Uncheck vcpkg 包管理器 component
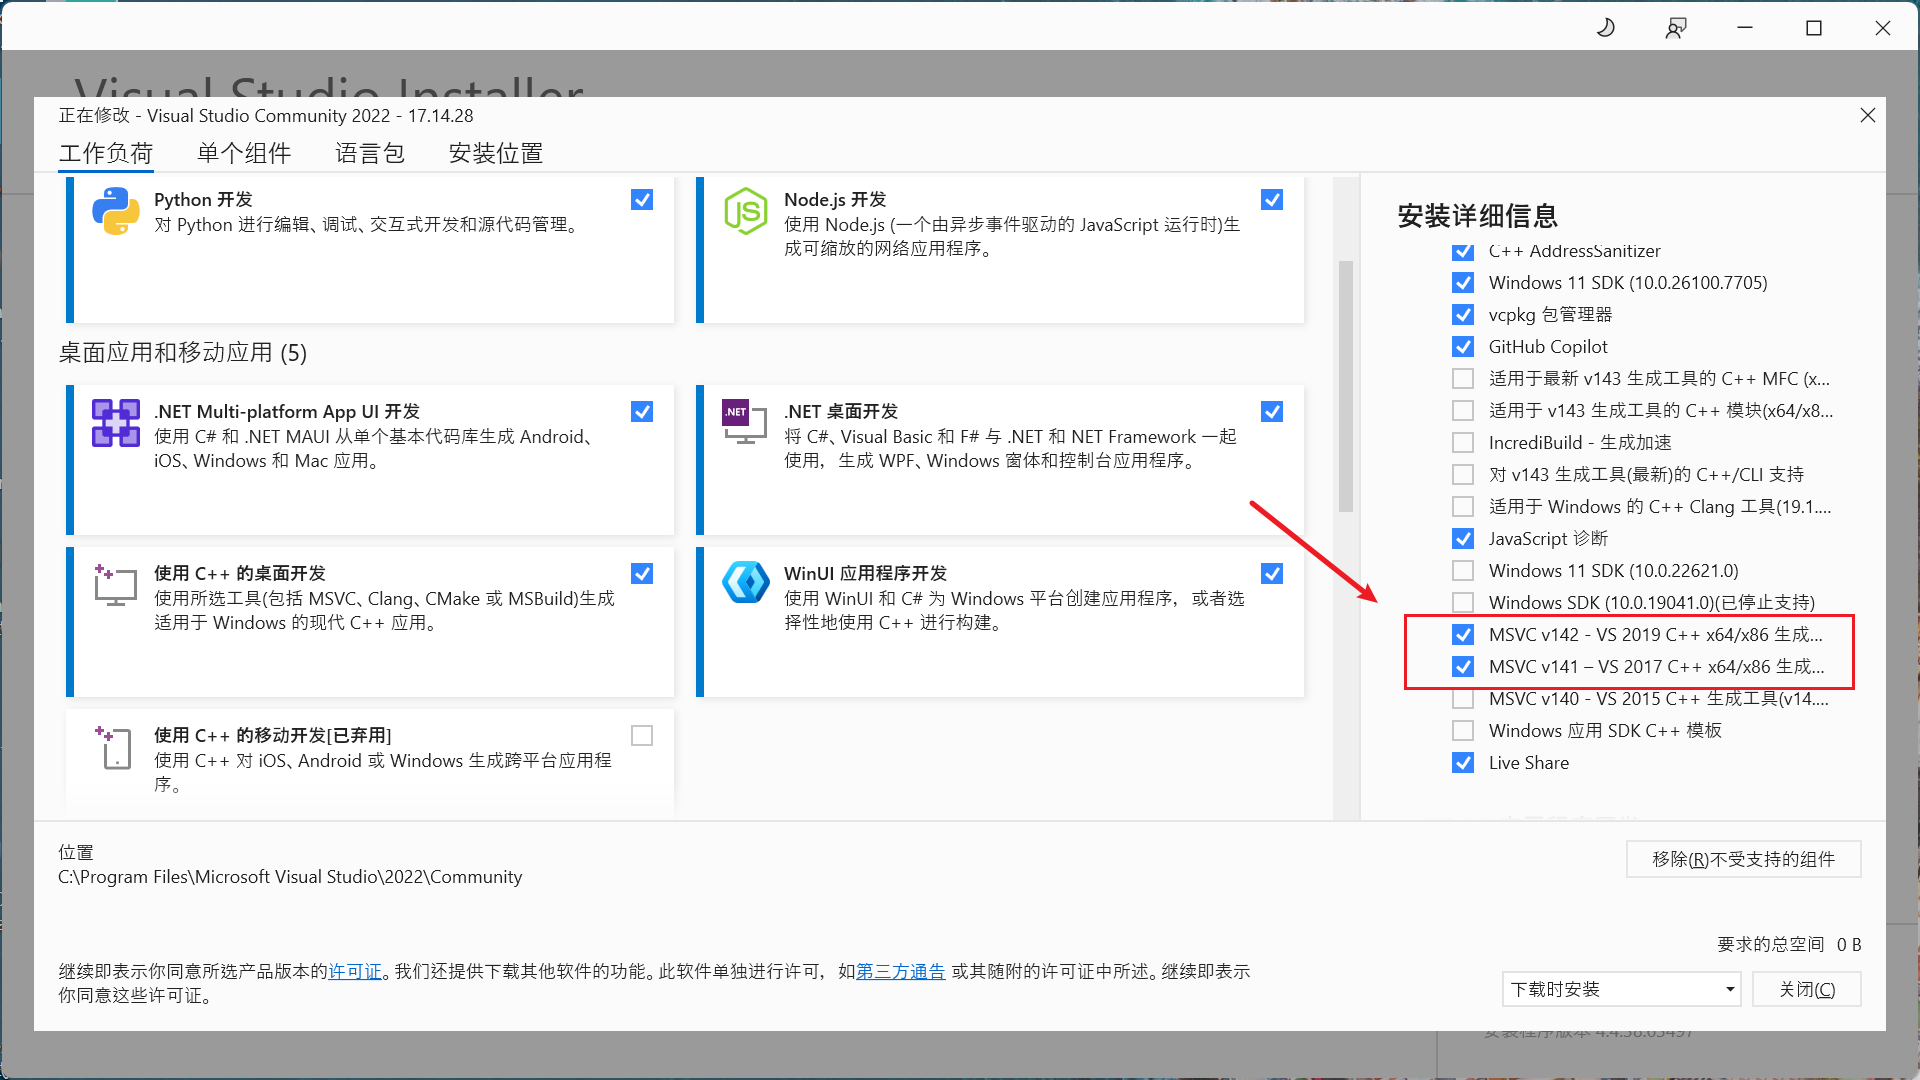This screenshot has width=1920, height=1080. [1463, 315]
